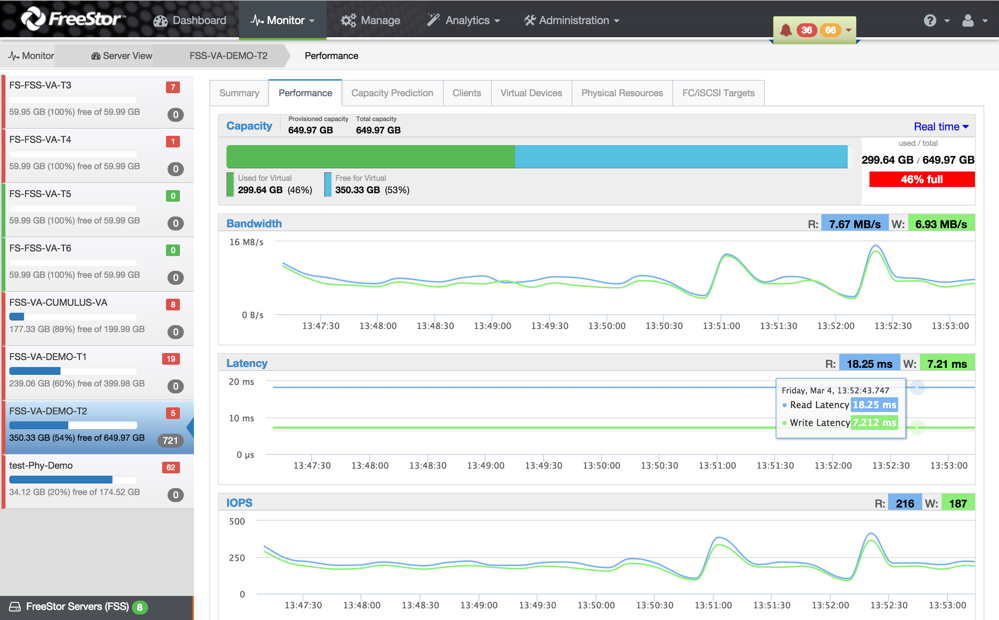Click the FSS-VA-DEMO-T2 breadcrumb
Image resolution: width=999 pixels, height=620 pixels.
click(x=228, y=55)
